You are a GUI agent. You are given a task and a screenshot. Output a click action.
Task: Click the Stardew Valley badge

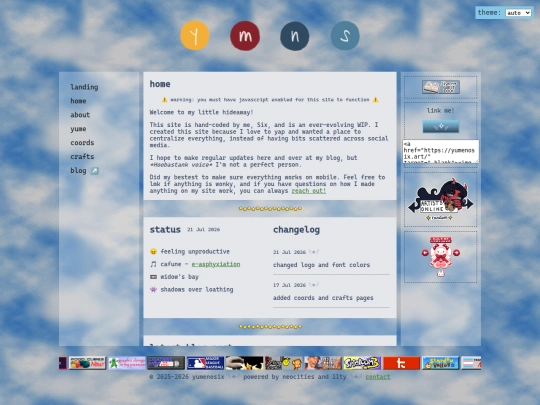441,363
